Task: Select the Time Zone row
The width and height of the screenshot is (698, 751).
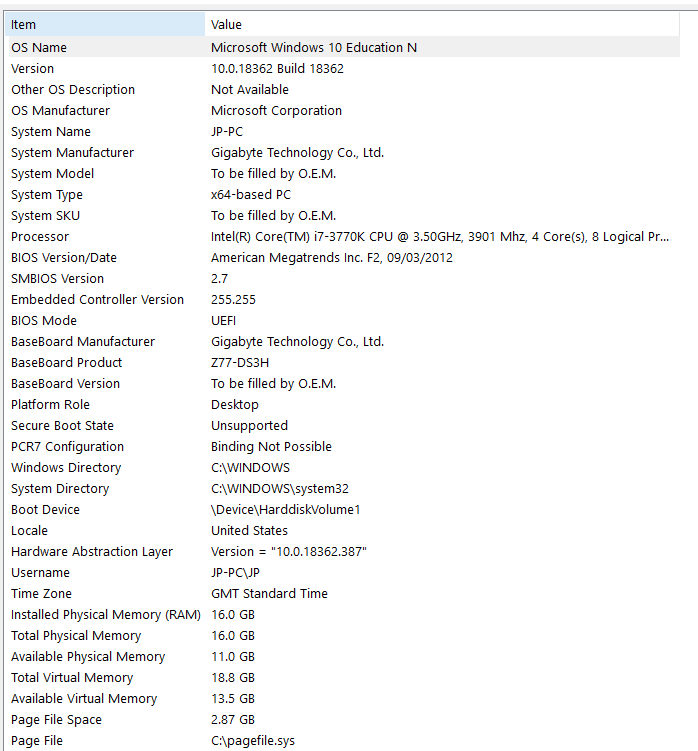Action: [x=41, y=594]
